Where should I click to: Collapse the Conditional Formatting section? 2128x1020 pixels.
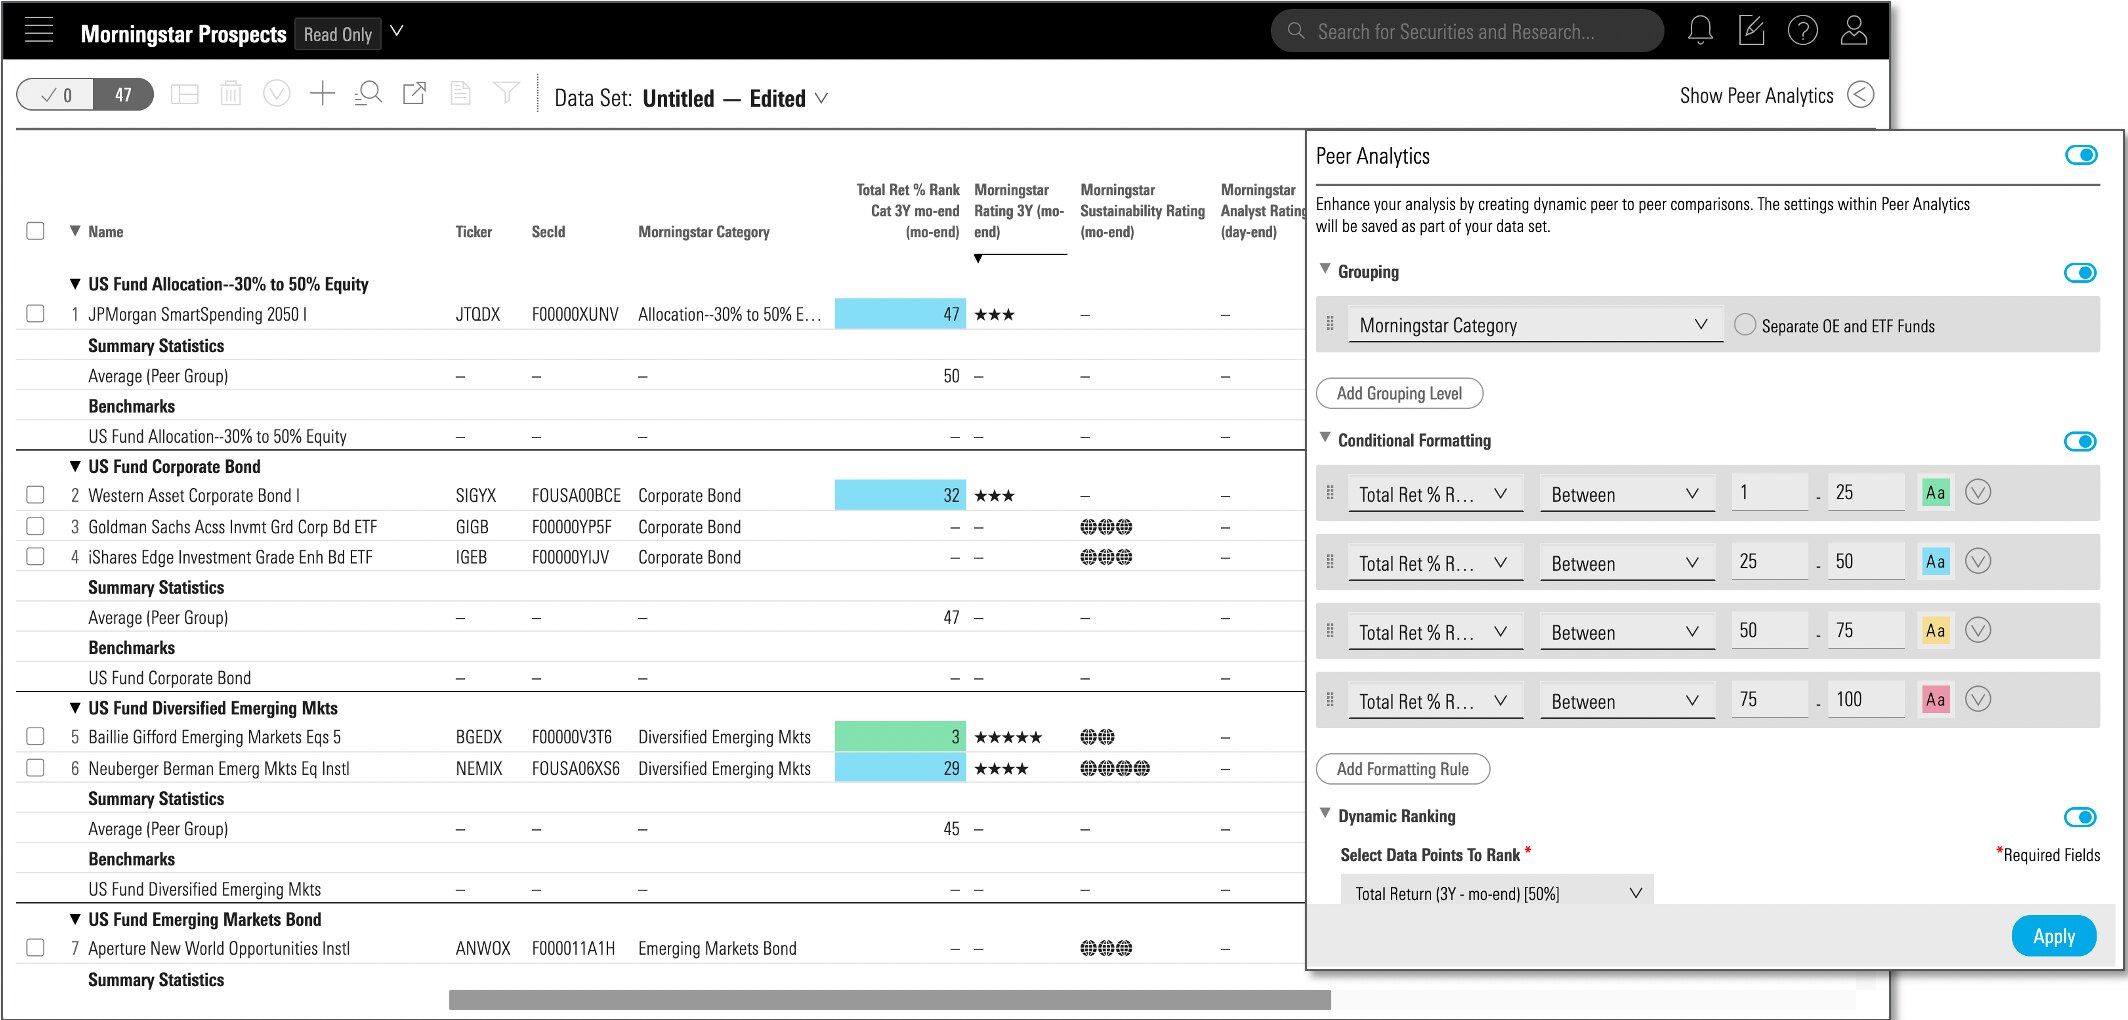(x=1325, y=438)
